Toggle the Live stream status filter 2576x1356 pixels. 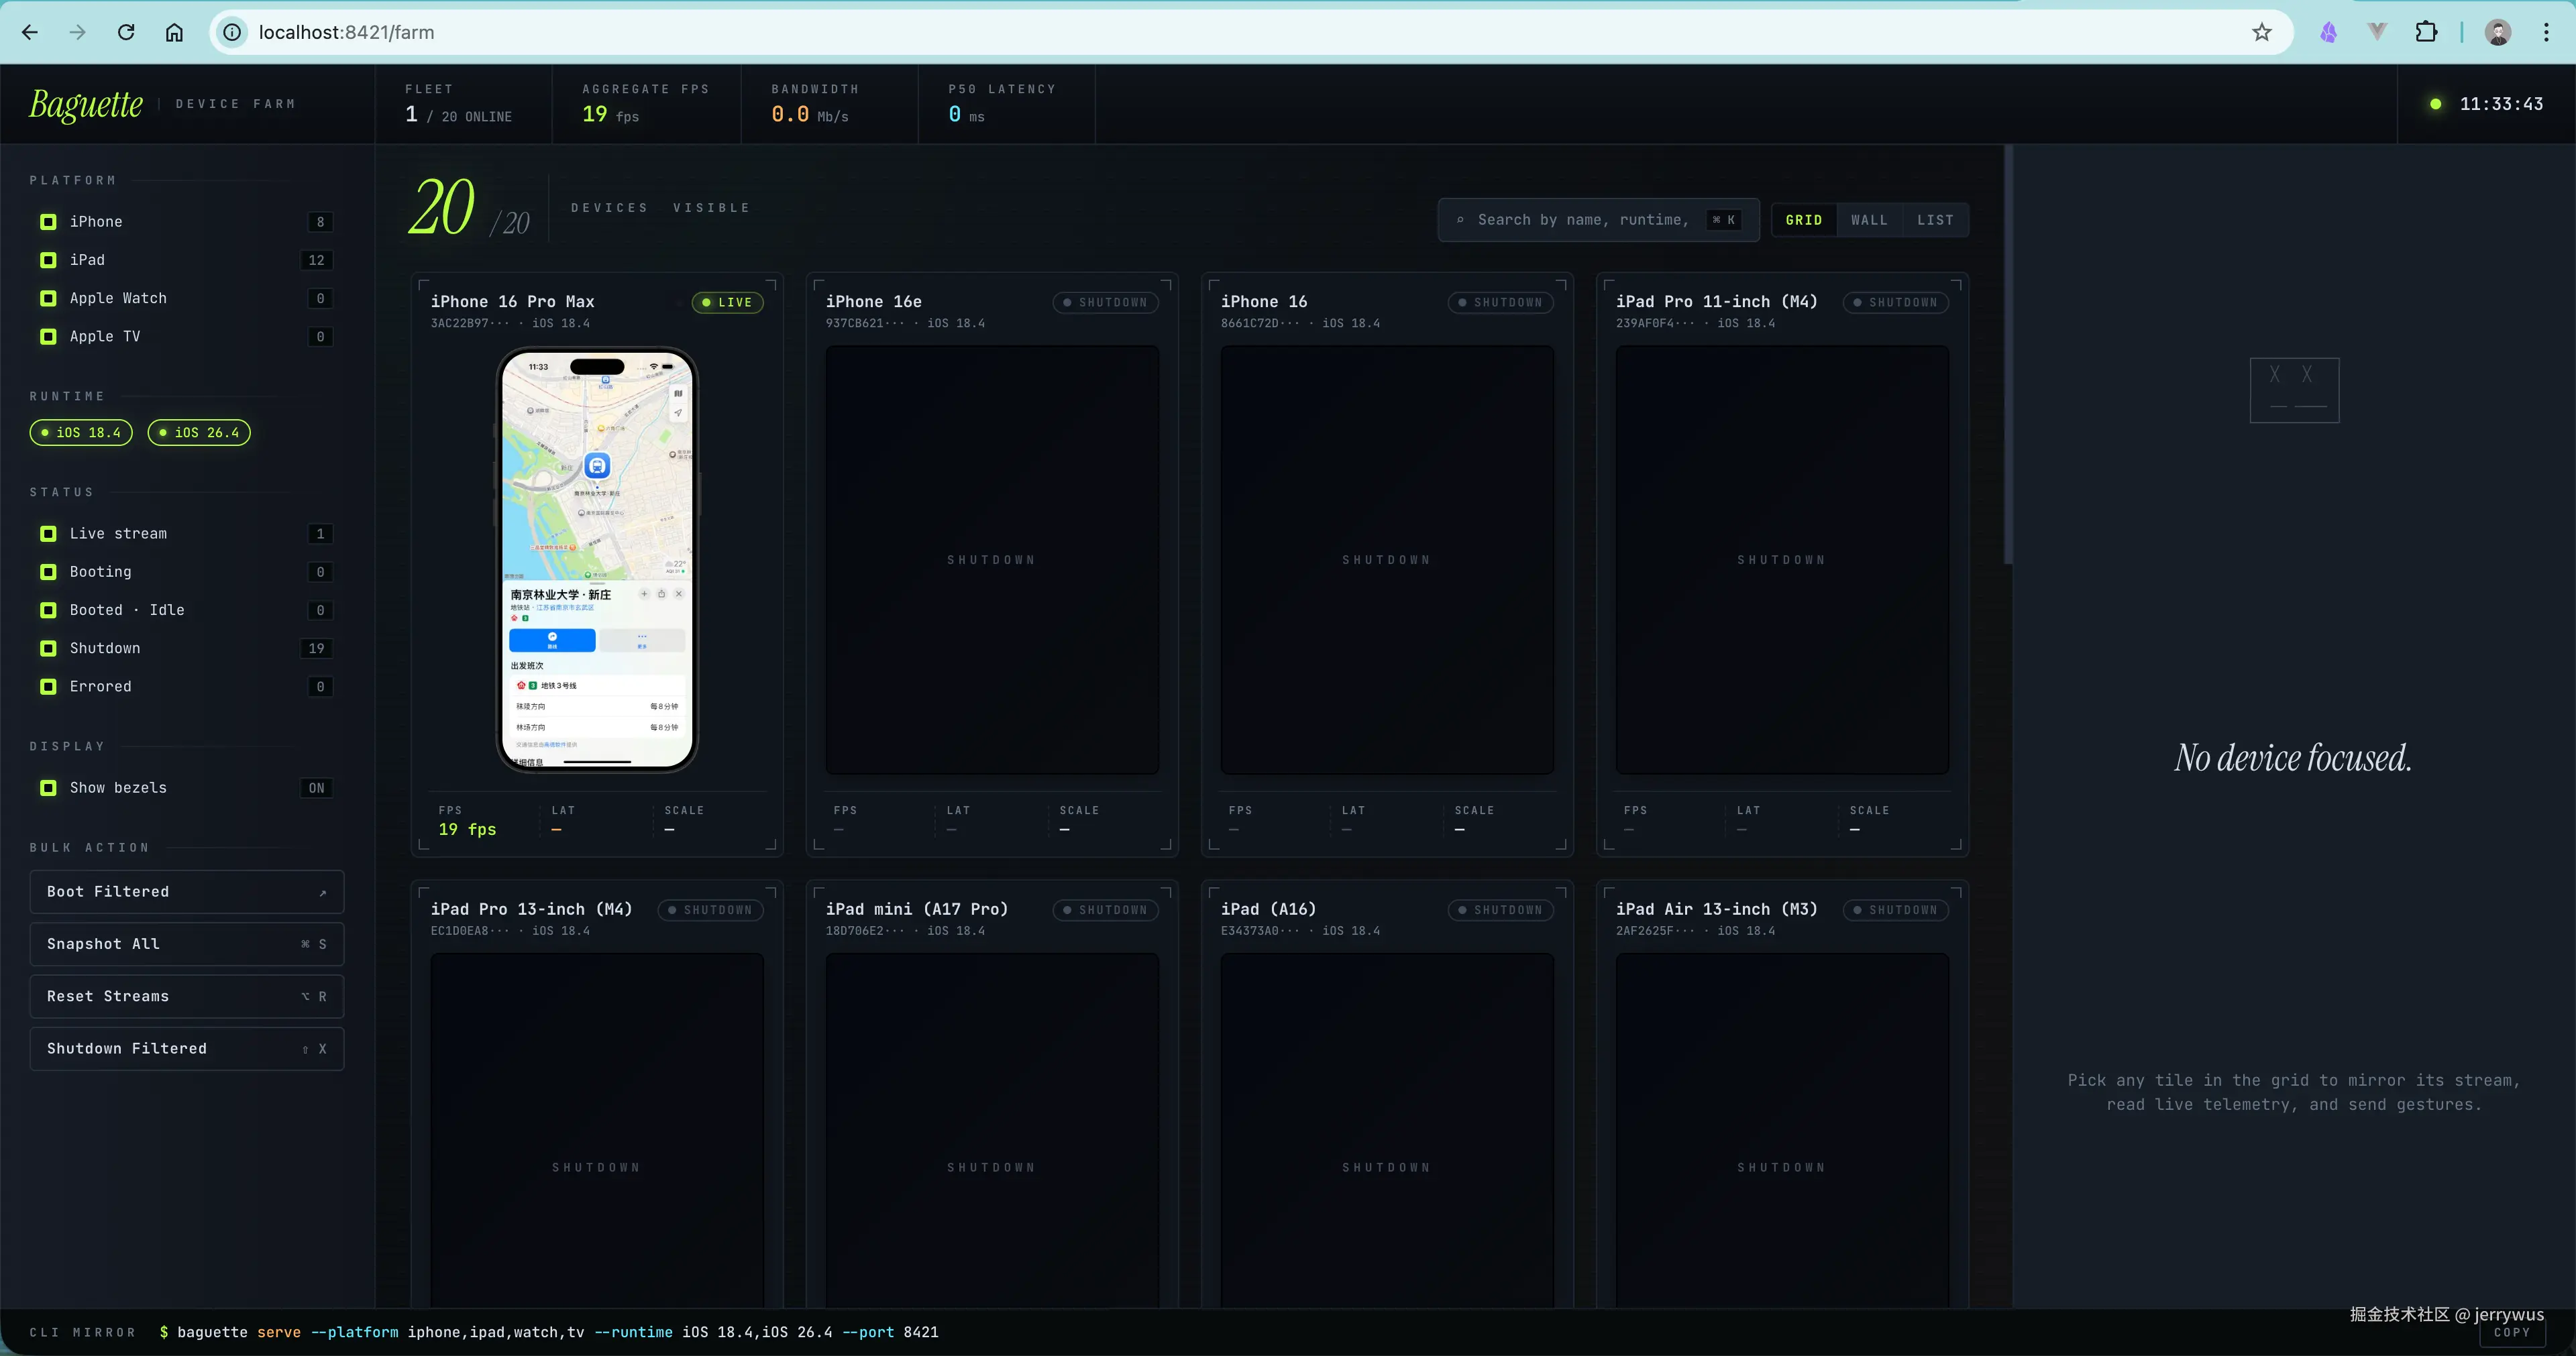click(48, 534)
